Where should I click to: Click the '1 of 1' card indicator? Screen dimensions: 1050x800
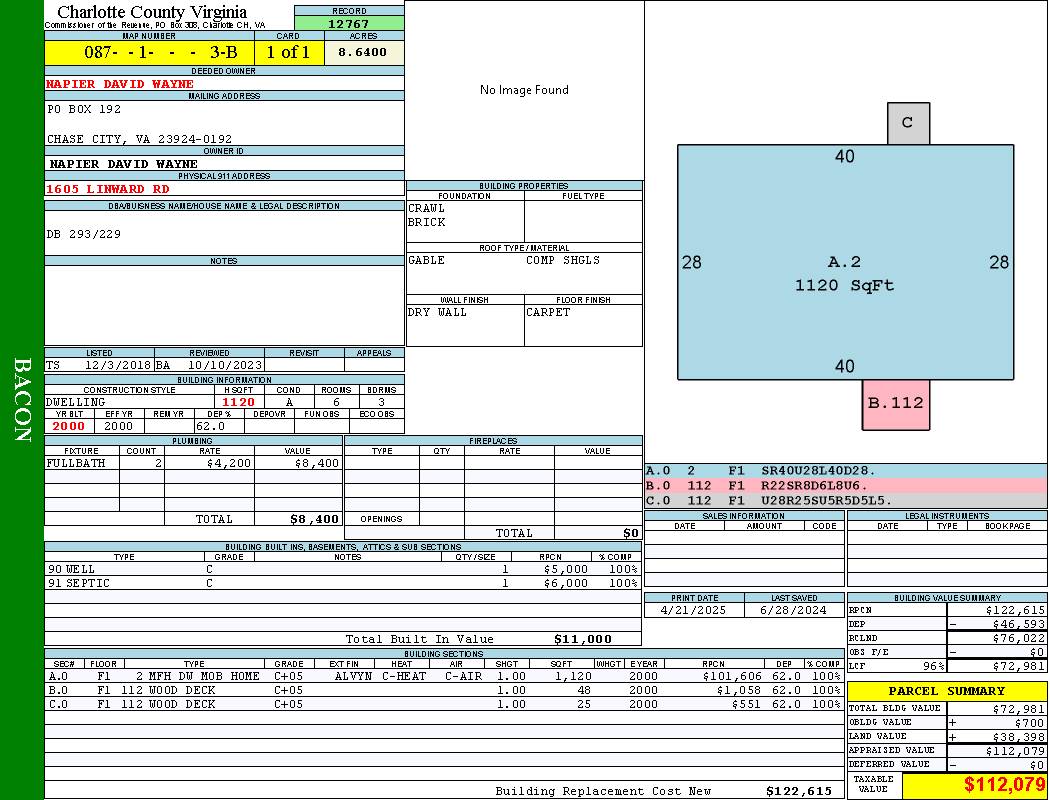tap(288, 53)
